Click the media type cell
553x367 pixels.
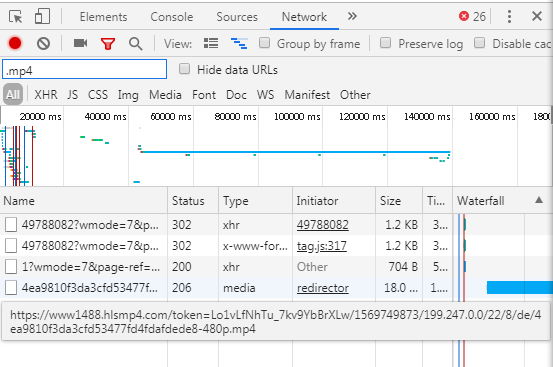239,288
